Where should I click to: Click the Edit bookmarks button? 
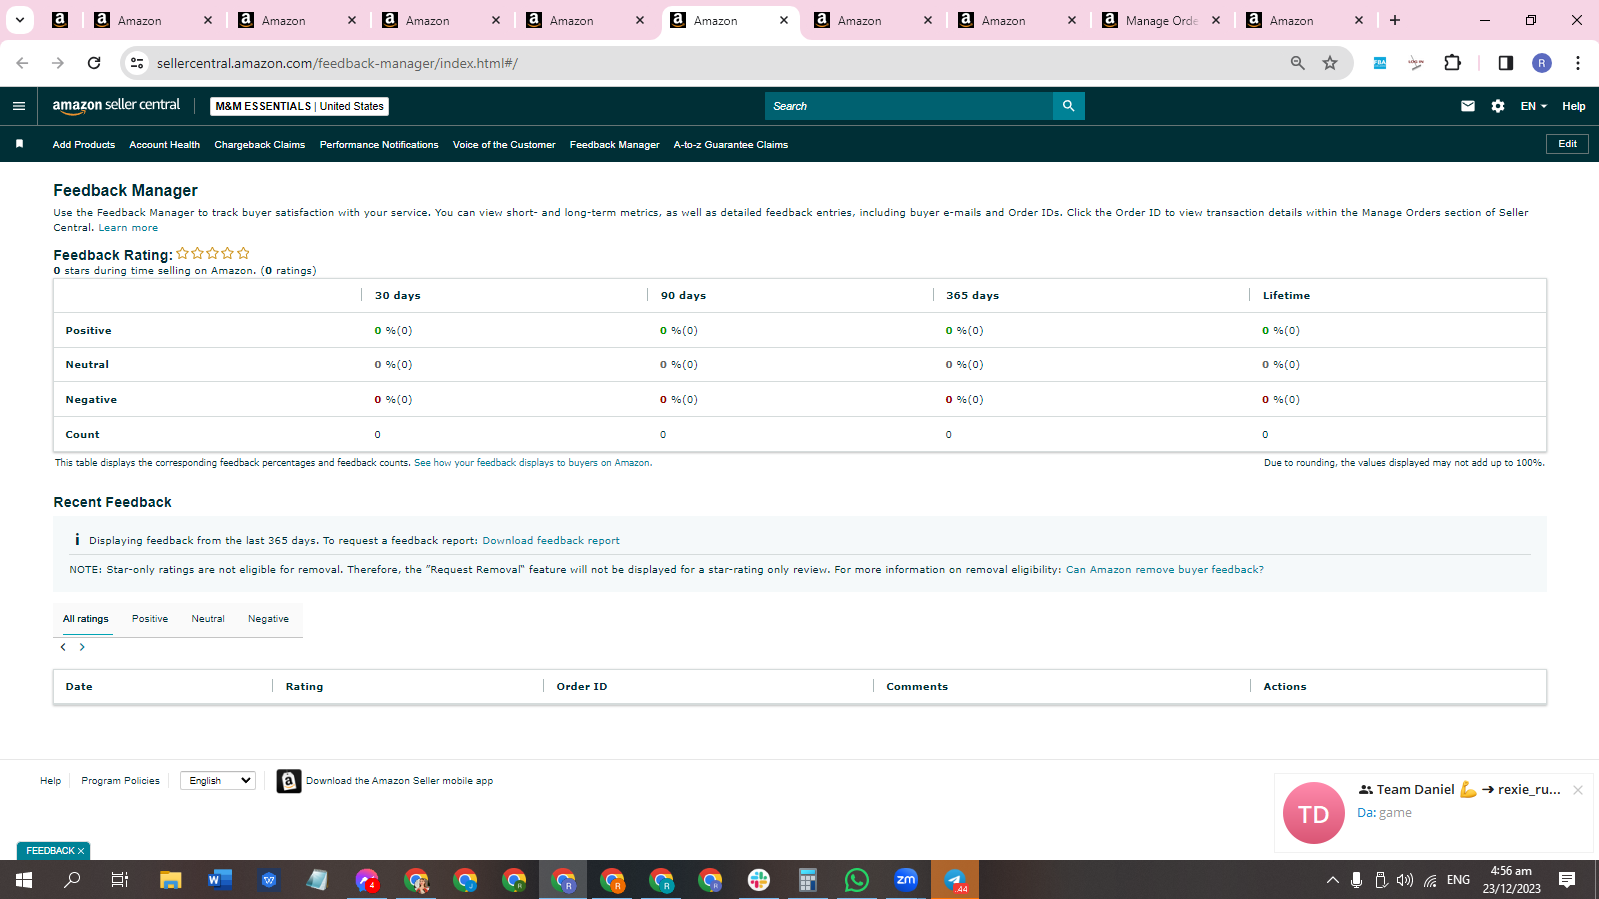click(x=1567, y=144)
